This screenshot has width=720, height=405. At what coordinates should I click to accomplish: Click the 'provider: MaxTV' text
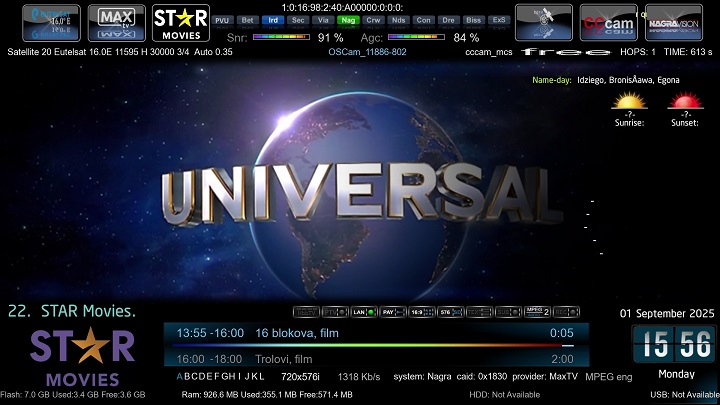545,377
